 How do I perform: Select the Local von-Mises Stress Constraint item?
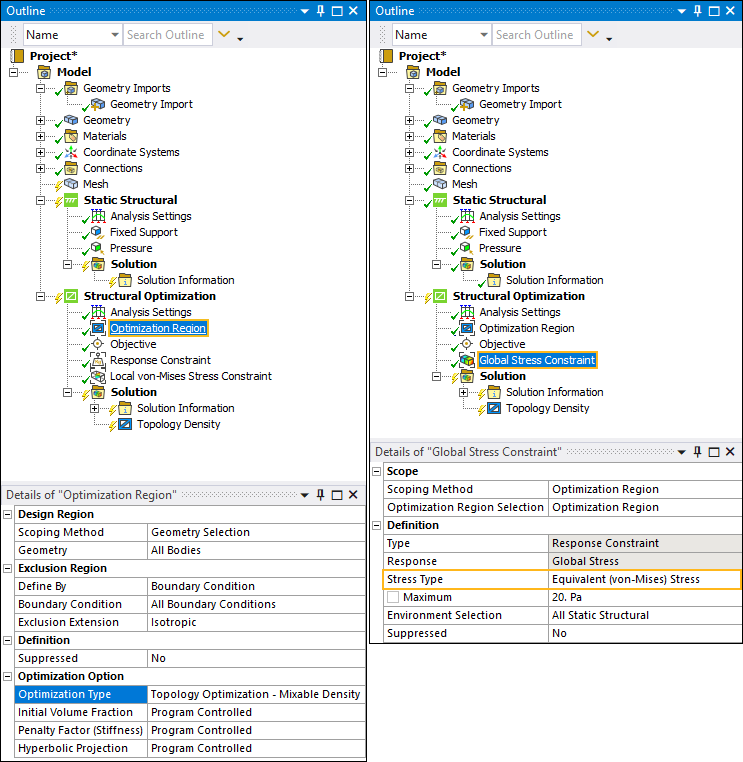pyautogui.click(x=190, y=376)
